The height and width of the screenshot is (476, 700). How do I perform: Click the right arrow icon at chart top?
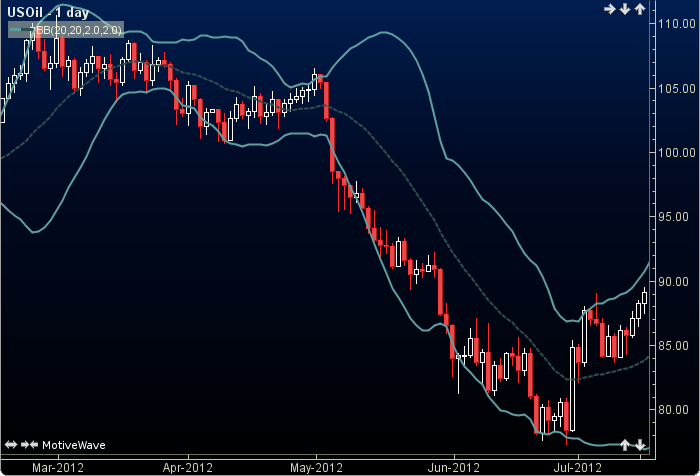click(609, 9)
